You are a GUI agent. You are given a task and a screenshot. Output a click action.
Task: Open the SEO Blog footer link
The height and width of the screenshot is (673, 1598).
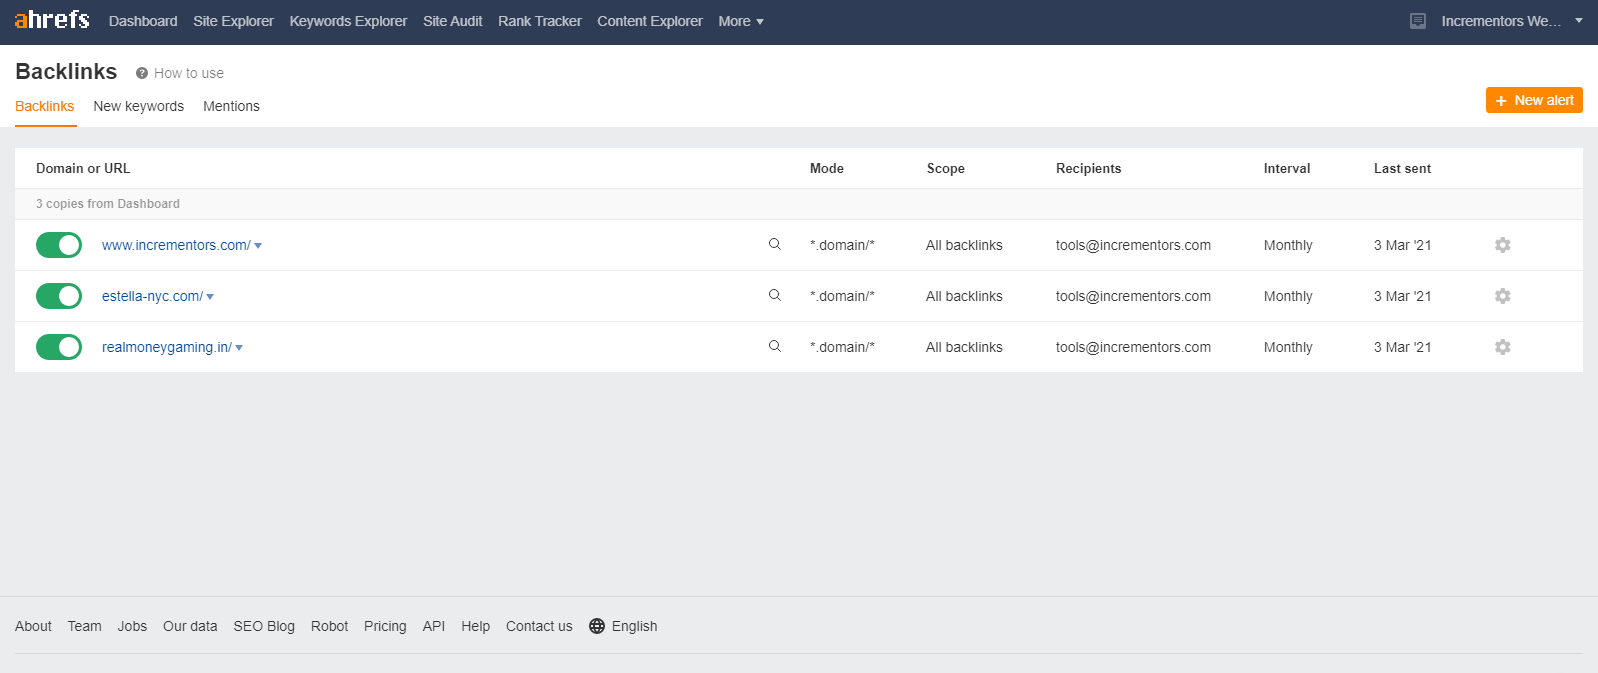tap(264, 626)
